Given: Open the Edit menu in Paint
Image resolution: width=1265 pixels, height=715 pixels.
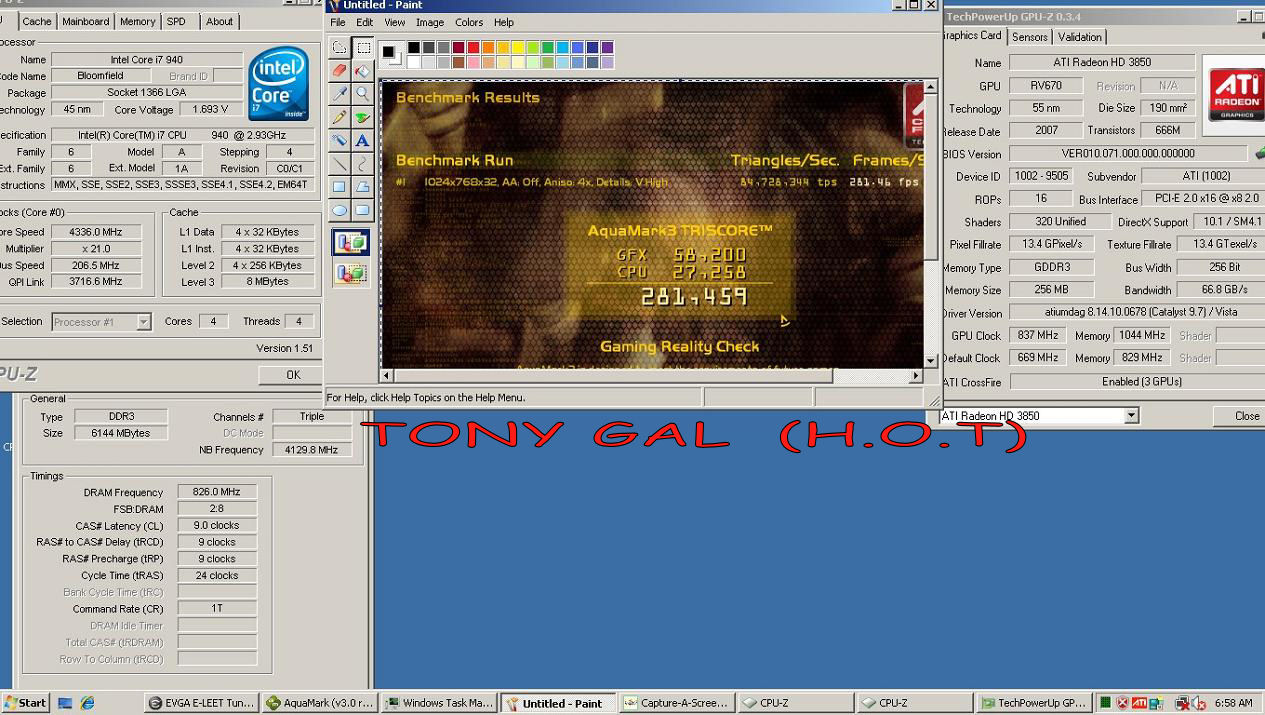Looking at the screenshot, I should (x=364, y=22).
